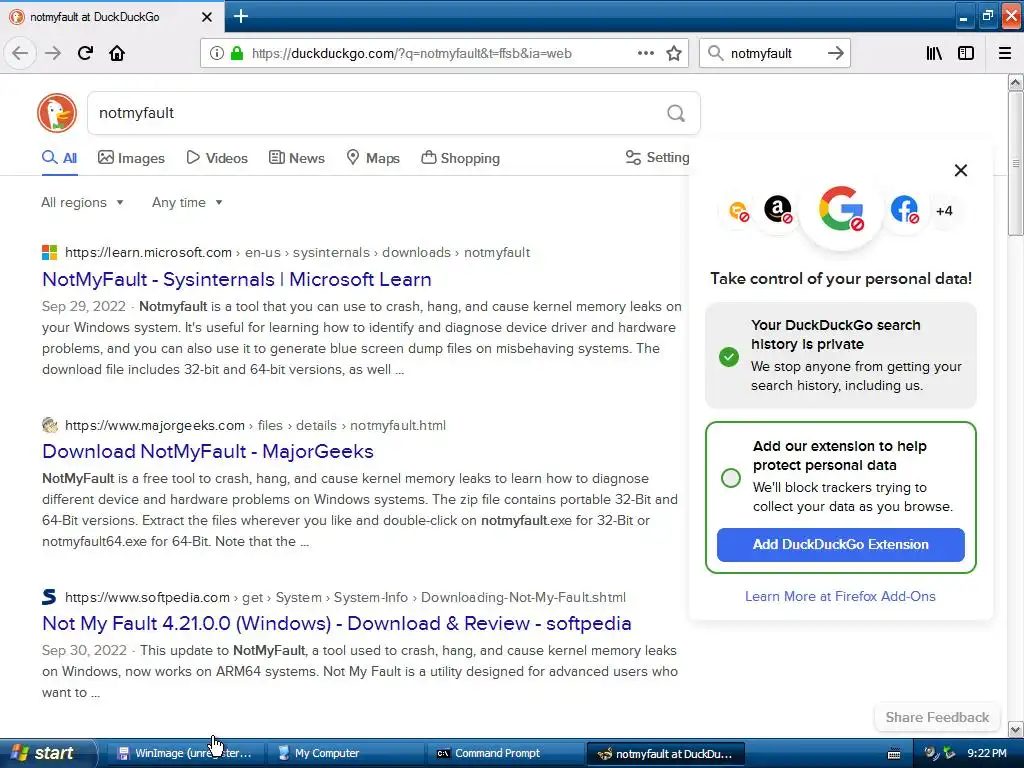1024x768 pixels.
Task: Click the scrollbar up arrow
Action: point(1015,82)
